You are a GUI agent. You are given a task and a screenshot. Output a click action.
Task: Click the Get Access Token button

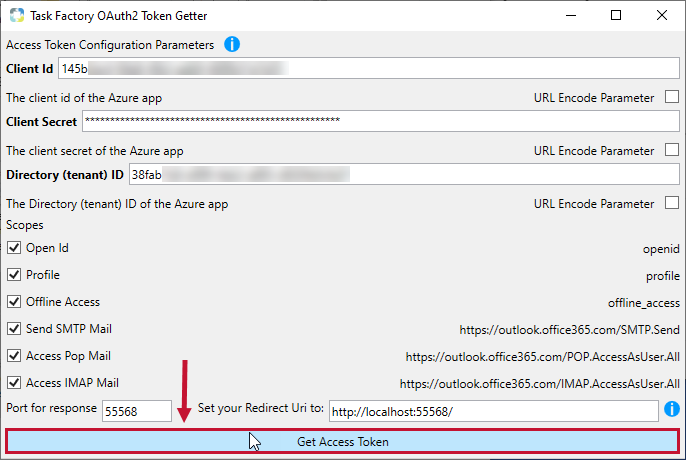click(343, 442)
